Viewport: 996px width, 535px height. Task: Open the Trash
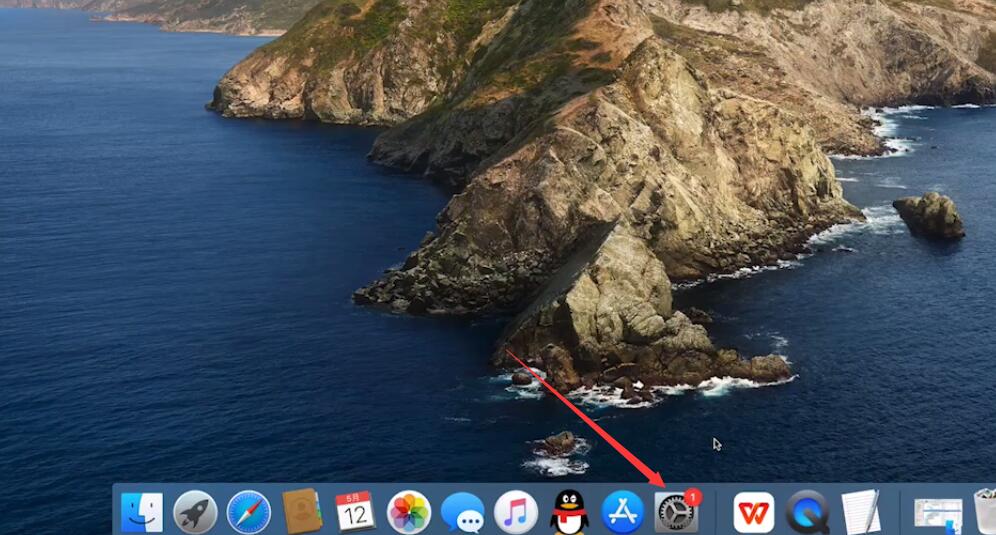(x=986, y=511)
